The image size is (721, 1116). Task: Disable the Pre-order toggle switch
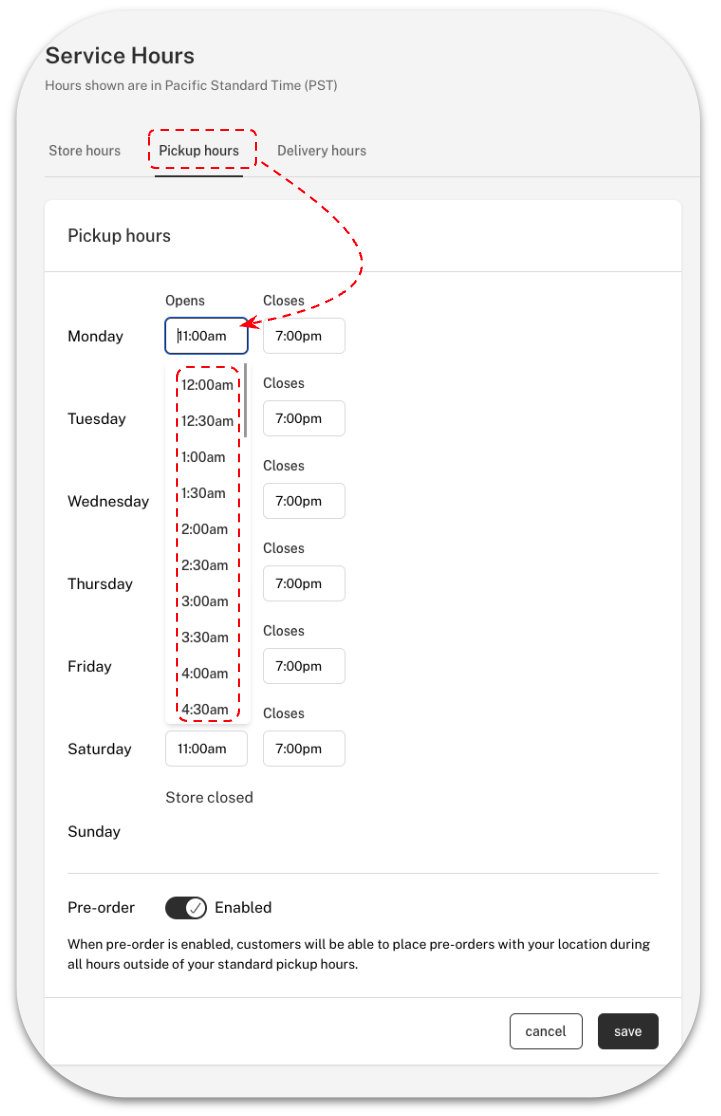pos(186,908)
